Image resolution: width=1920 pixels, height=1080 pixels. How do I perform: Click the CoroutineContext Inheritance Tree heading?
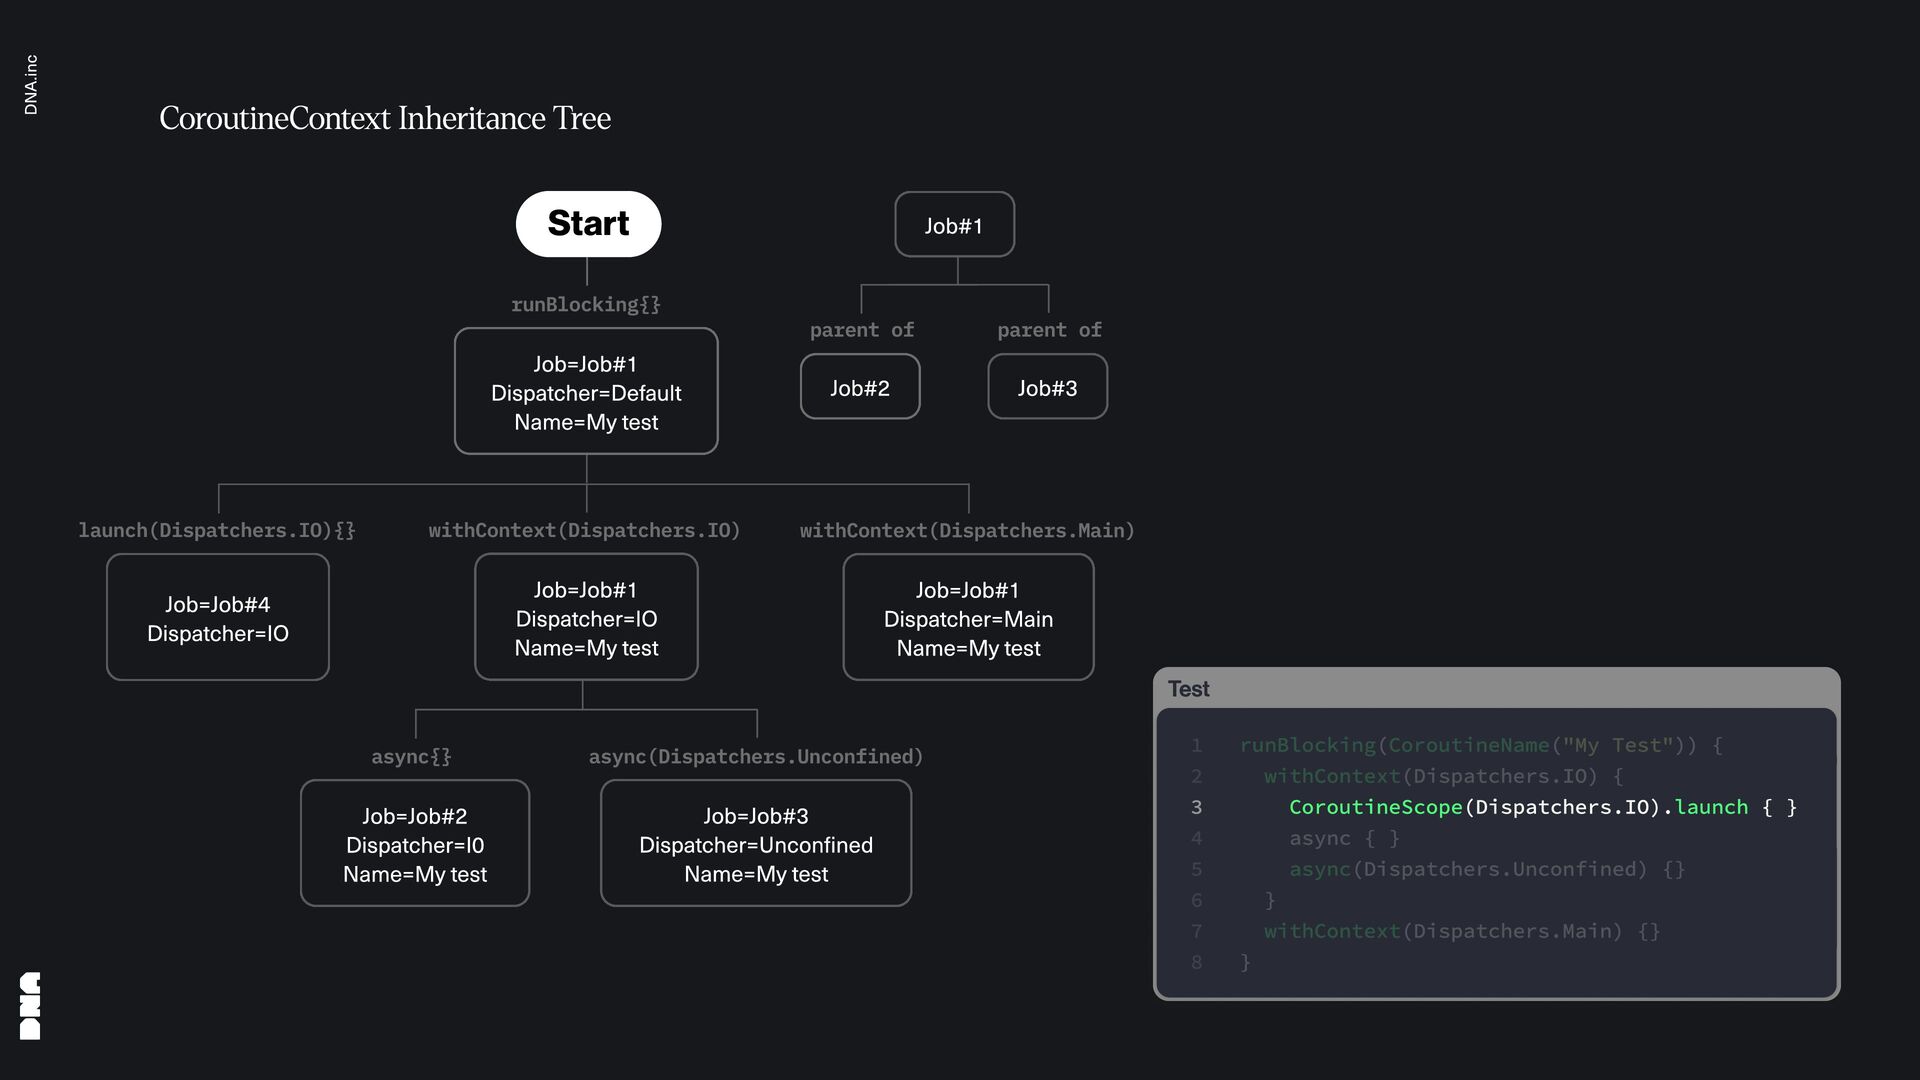click(385, 118)
